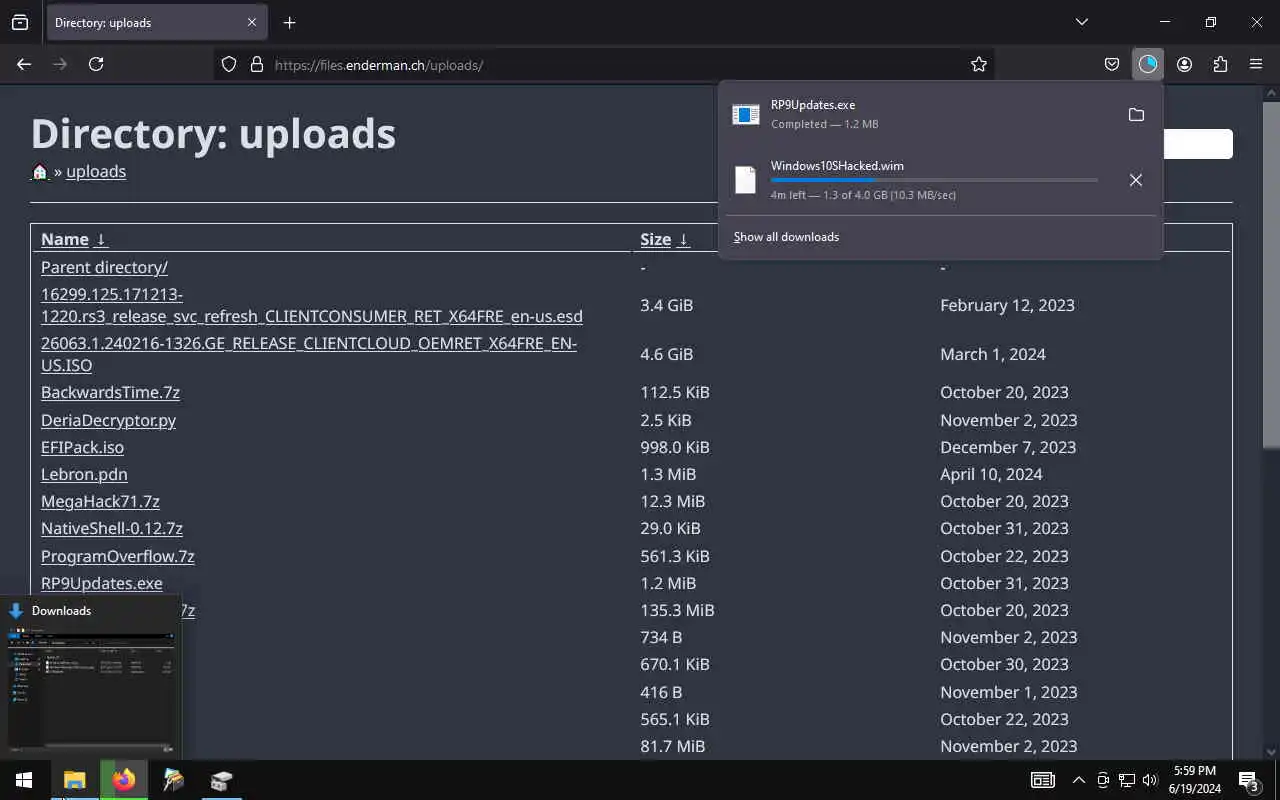Click the uploads breadcrumb link
This screenshot has width=1280, height=800.
point(96,172)
